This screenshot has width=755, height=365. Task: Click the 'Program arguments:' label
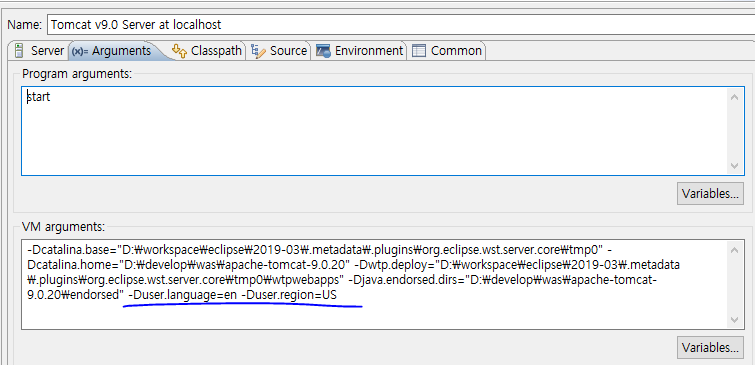coord(77,74)
